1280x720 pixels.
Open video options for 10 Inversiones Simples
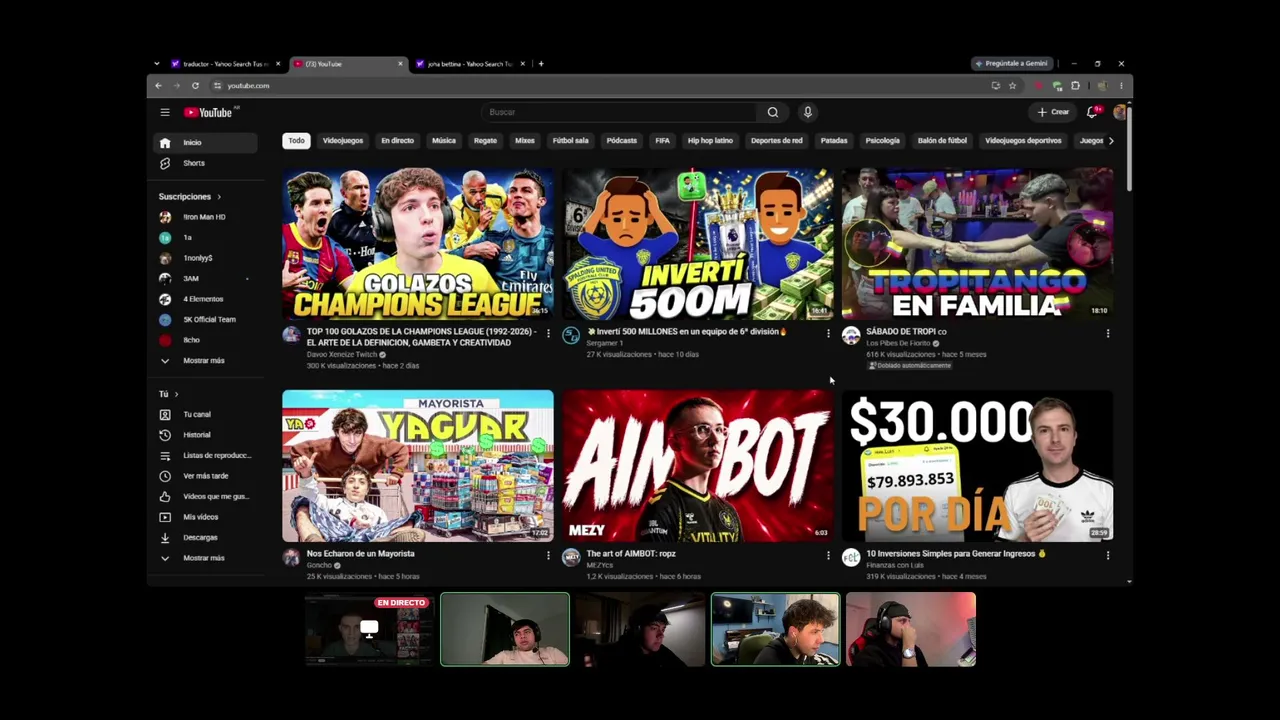(1108, 555)
